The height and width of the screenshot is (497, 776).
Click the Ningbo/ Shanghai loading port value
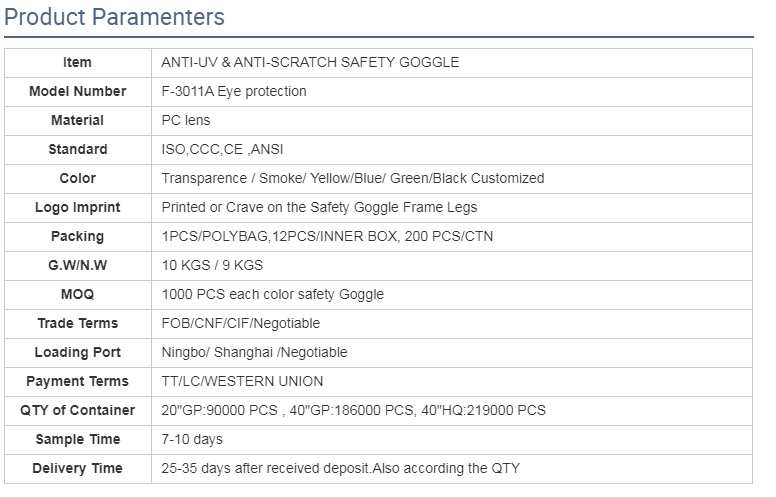[x=254, y=352]
